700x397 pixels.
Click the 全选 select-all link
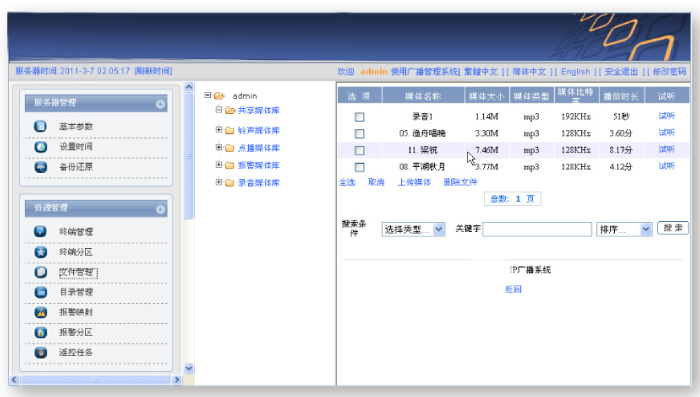click(x=347, y=182)
